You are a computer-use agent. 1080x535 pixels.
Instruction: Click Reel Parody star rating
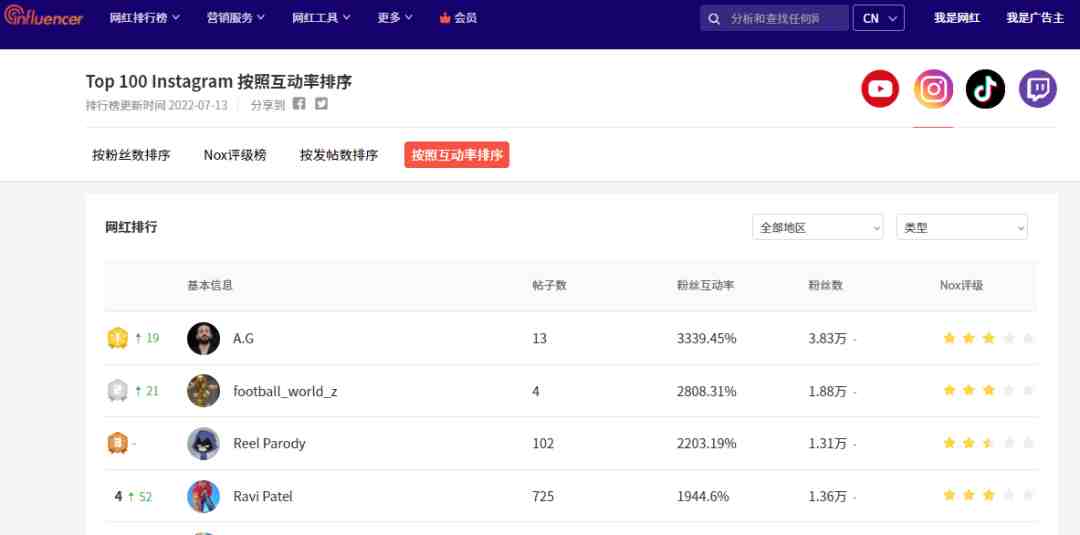click(988, 443)
